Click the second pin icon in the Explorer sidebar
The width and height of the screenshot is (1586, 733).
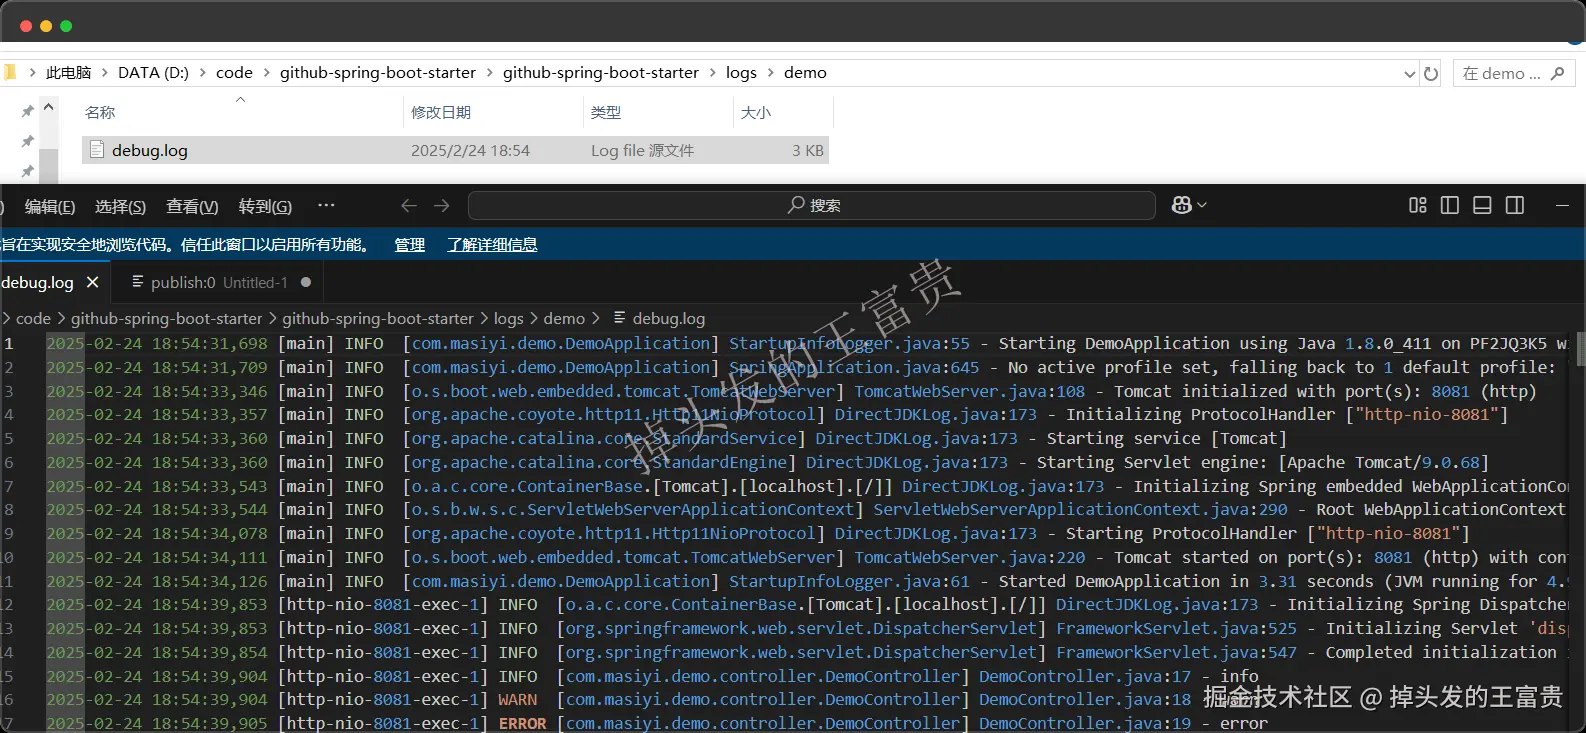pos(28,141)
